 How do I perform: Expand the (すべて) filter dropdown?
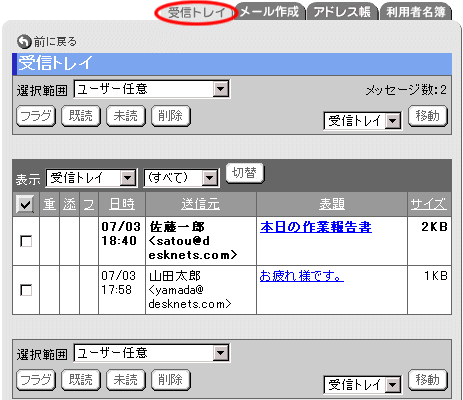[x=181, y=178]
